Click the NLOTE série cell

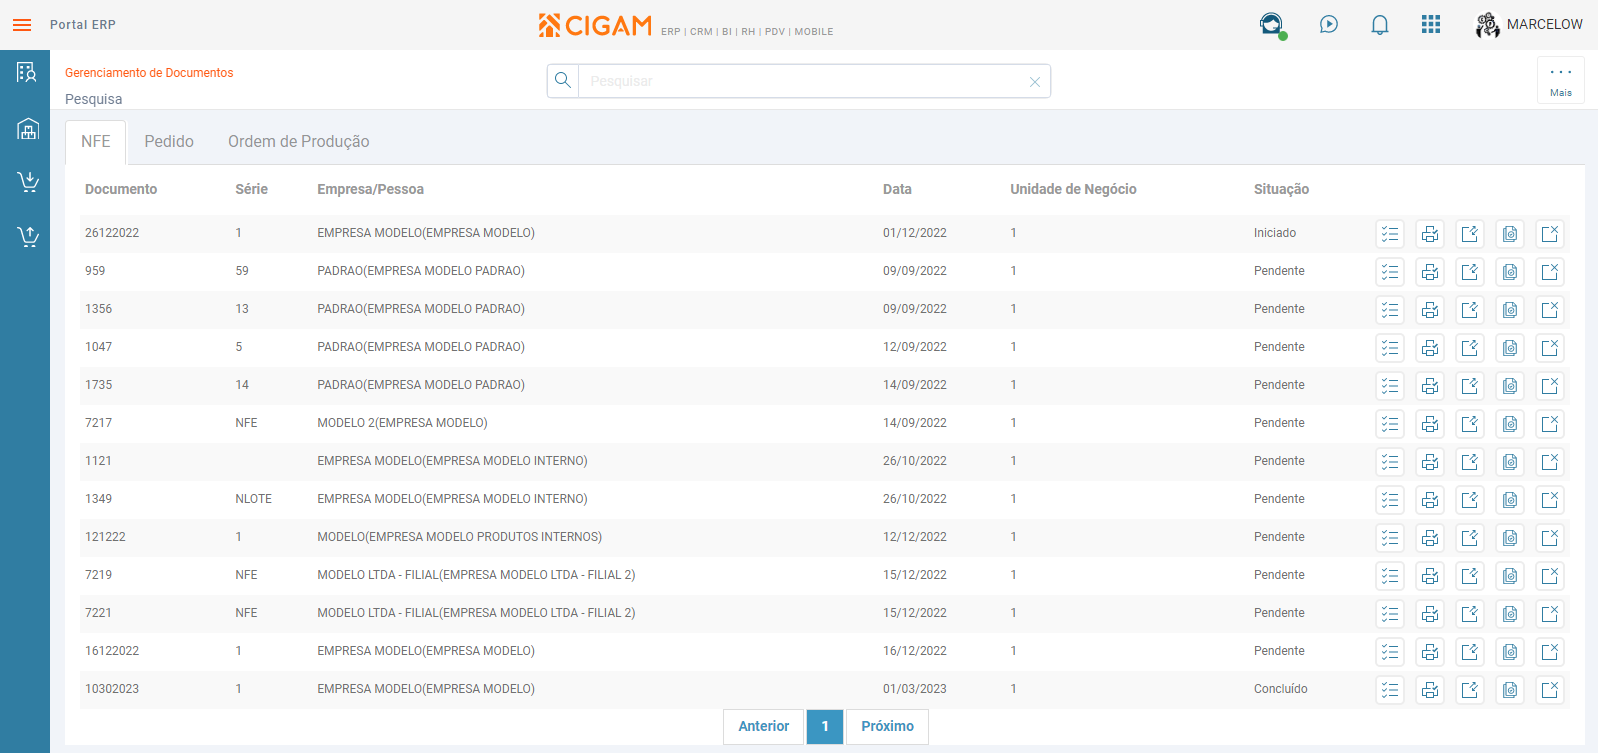click(253, 499)
